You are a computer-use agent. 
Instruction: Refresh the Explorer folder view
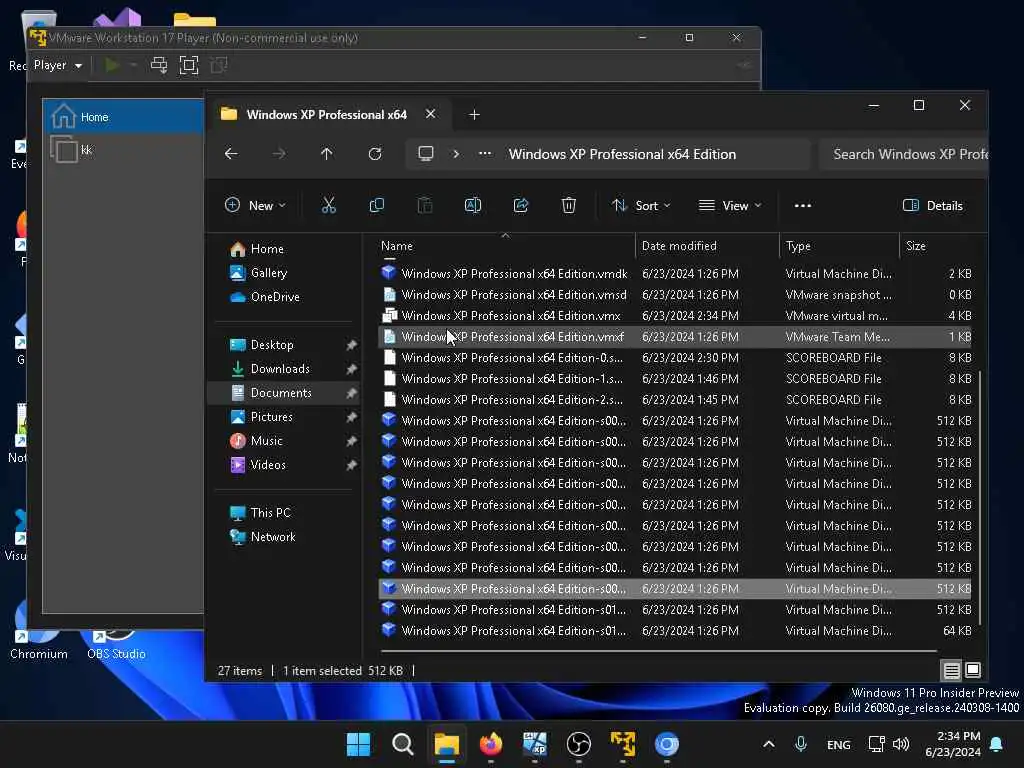point(375,154)
